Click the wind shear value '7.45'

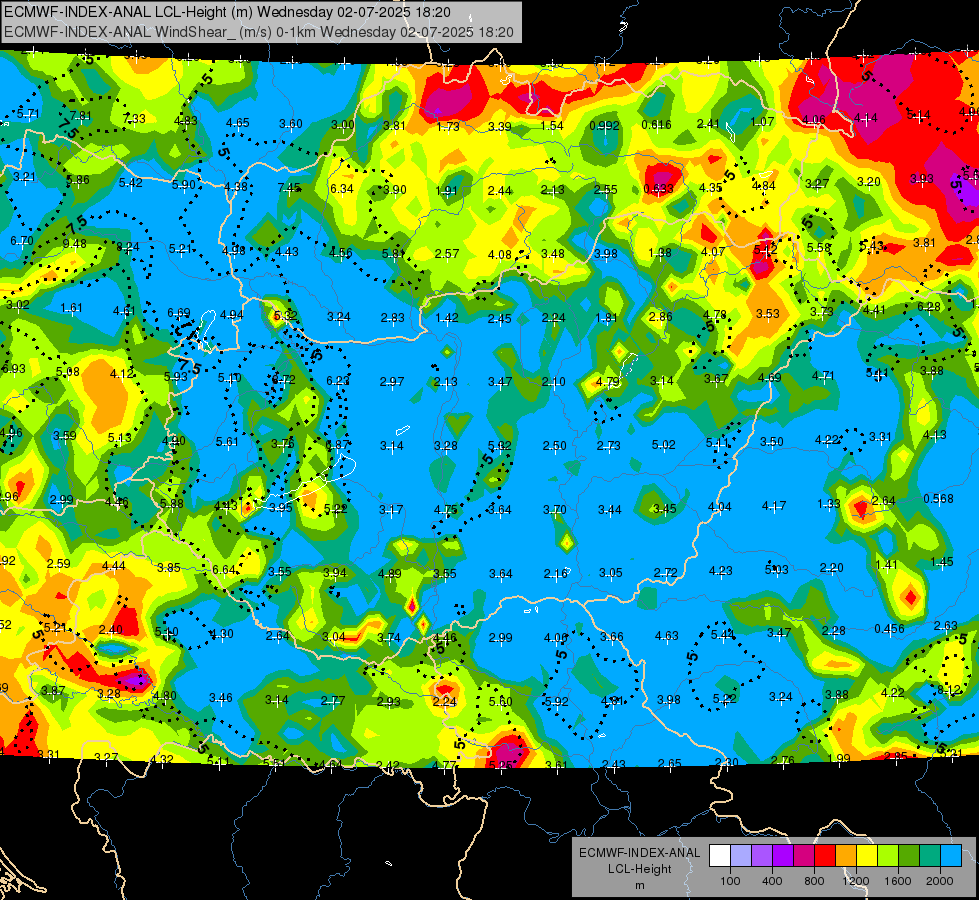point(289,187)
